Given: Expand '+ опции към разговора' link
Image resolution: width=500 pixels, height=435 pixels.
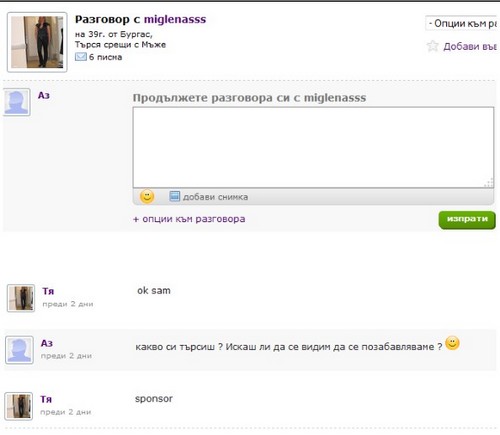Looking at the screenshot, I should tap(189, 219).
